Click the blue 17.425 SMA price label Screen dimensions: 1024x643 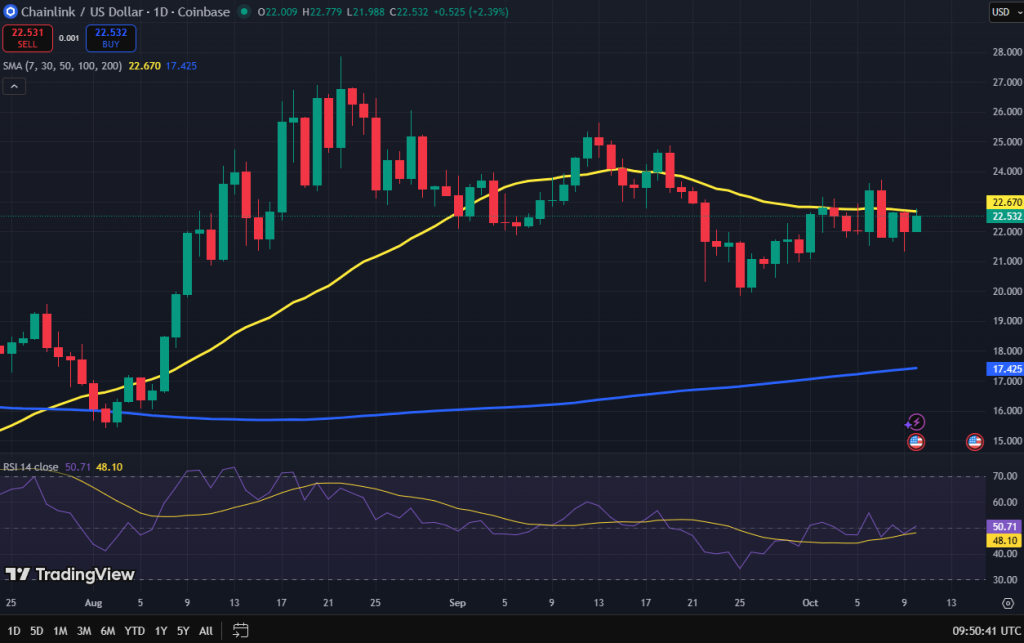click(x=1003, y=369)
